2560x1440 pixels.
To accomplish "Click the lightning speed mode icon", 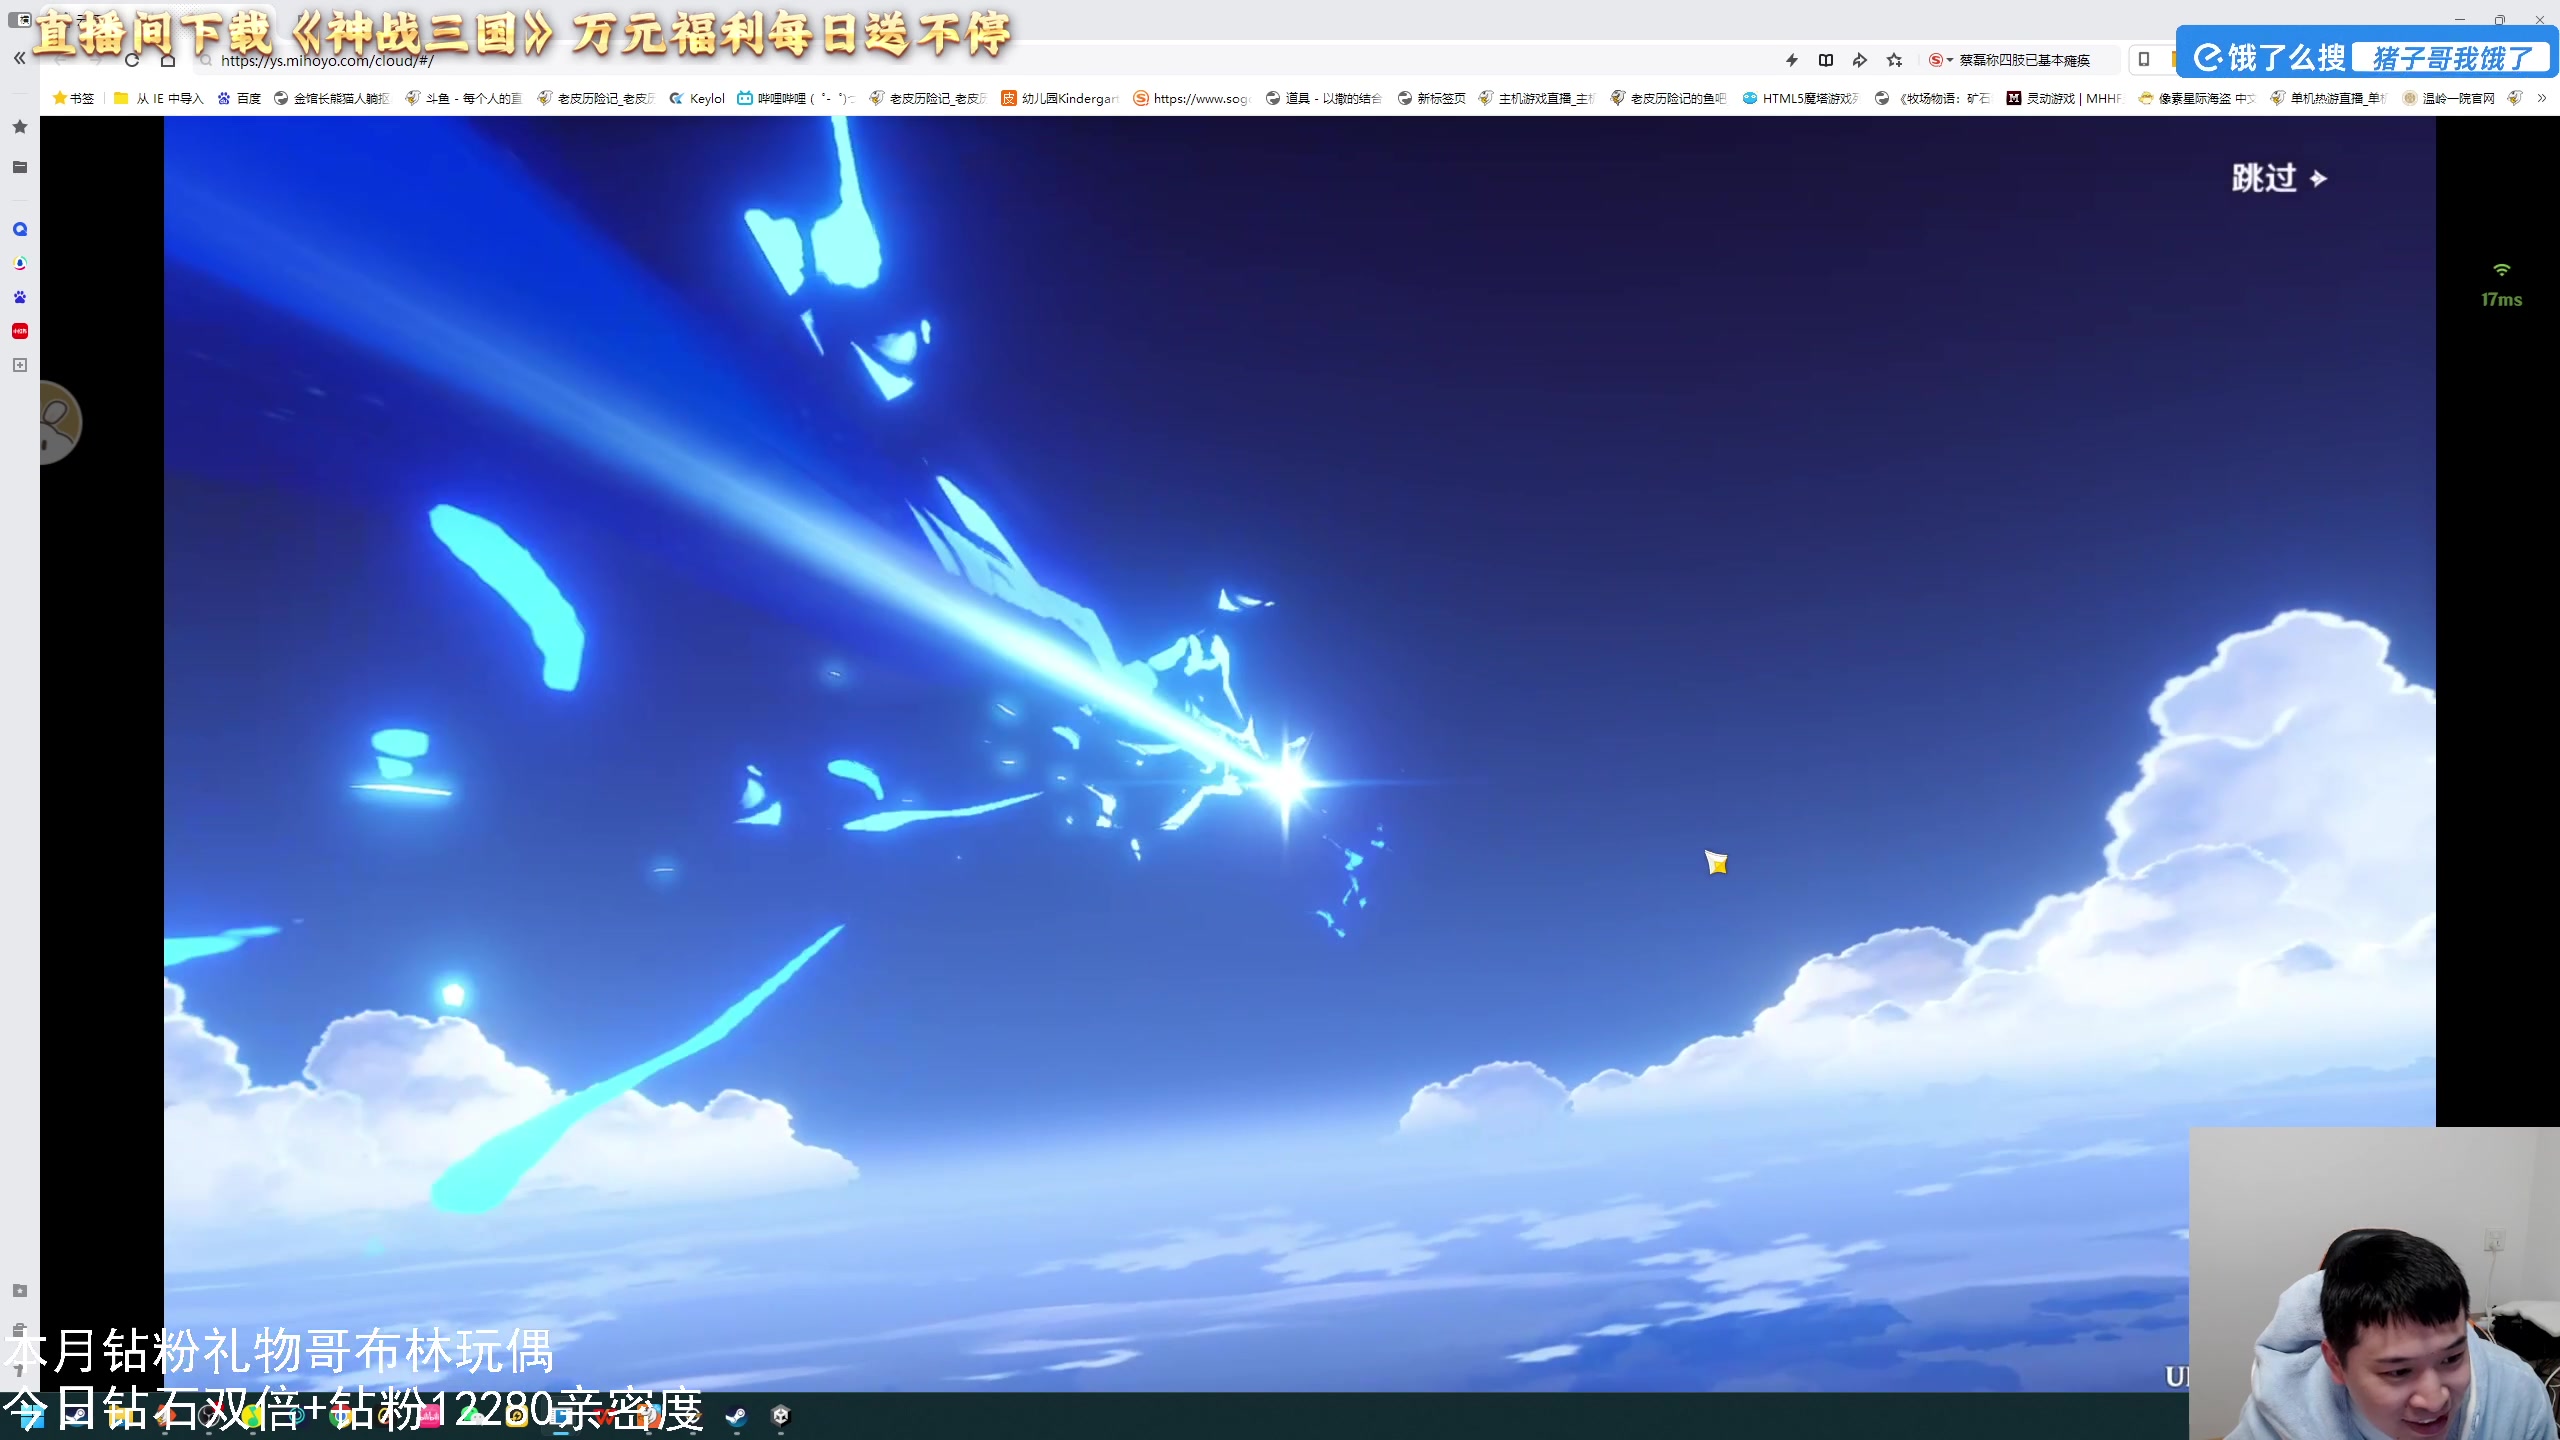I will 1792,60.
